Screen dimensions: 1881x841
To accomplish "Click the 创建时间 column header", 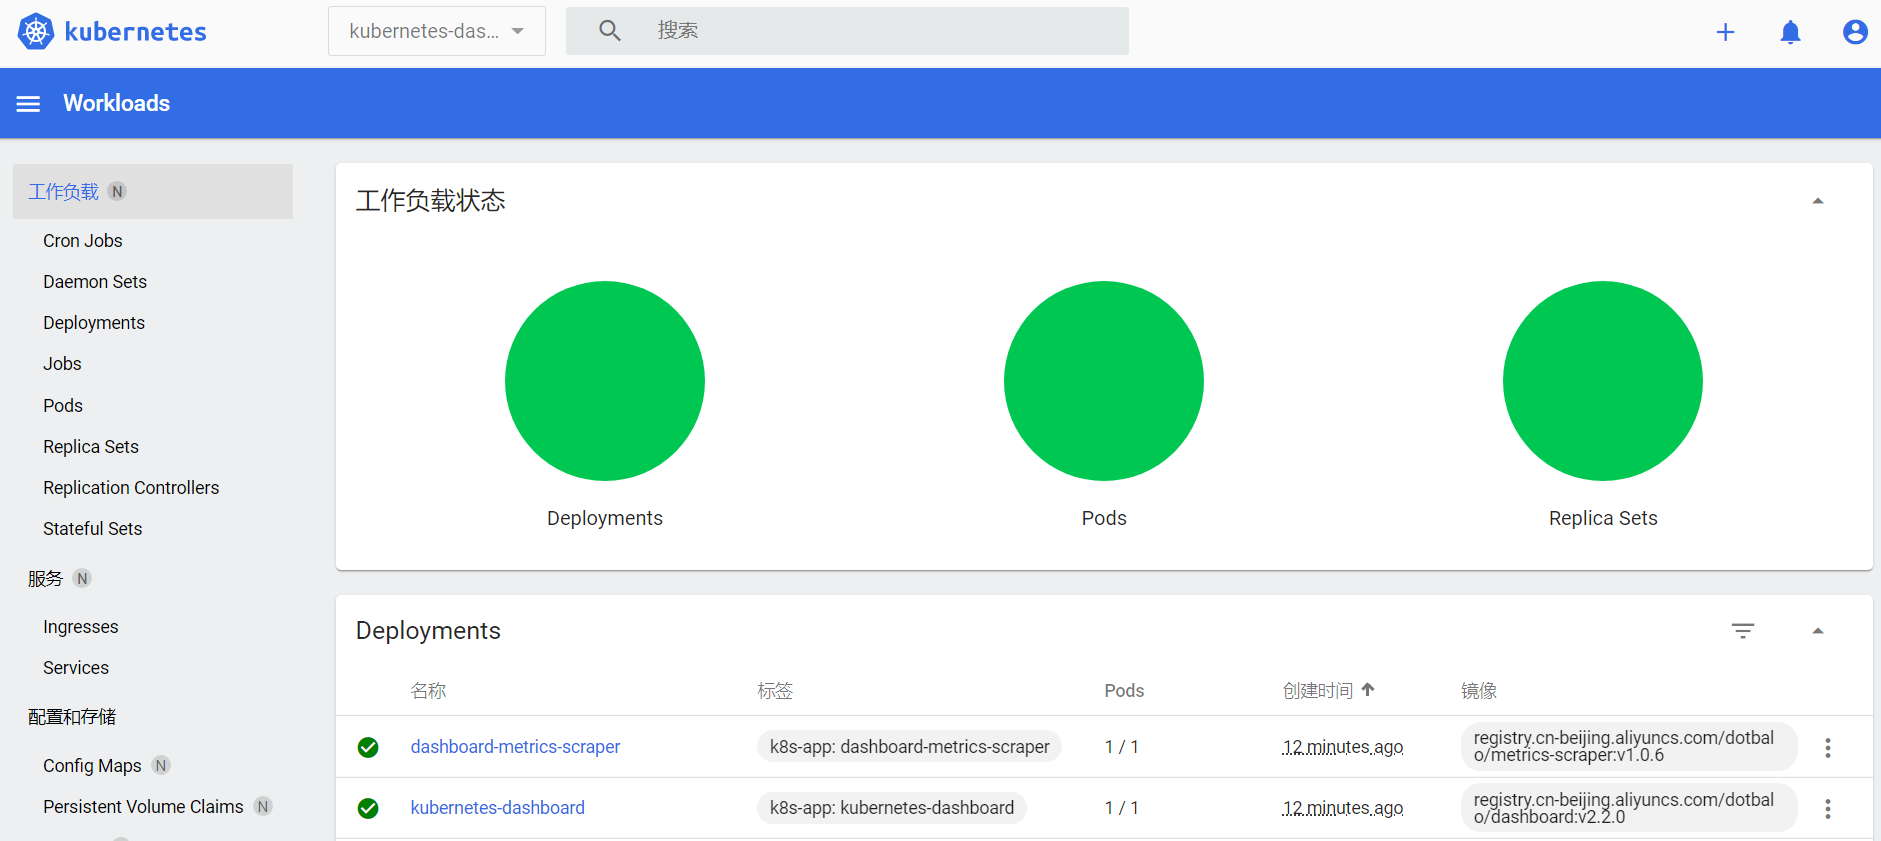I will pyautogui.click(x=1318, y=691).
